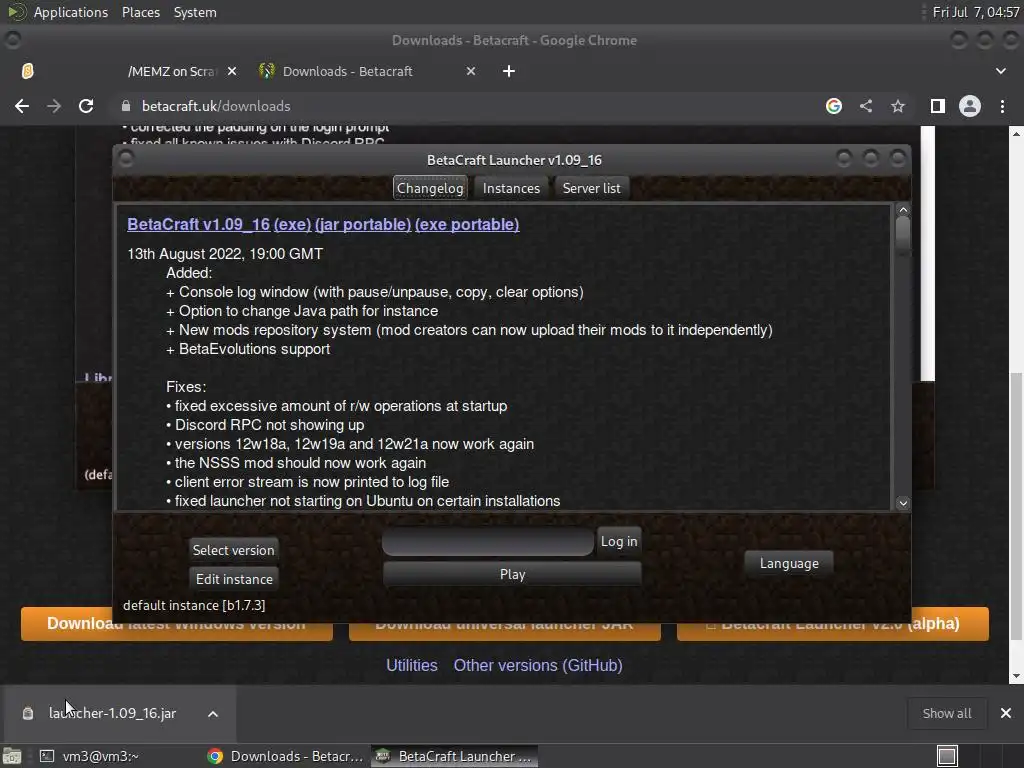Go back in Chrome
1024x768 pixels.
(22, 106)
